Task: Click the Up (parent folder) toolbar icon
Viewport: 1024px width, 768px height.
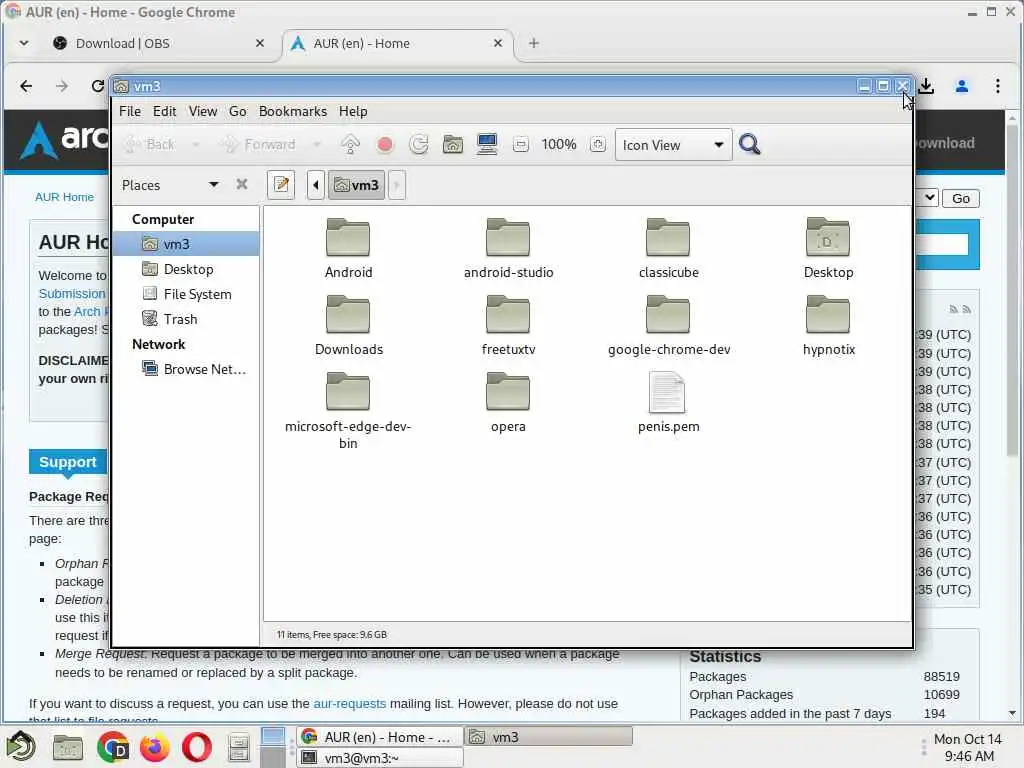Action: click(351, 144)
